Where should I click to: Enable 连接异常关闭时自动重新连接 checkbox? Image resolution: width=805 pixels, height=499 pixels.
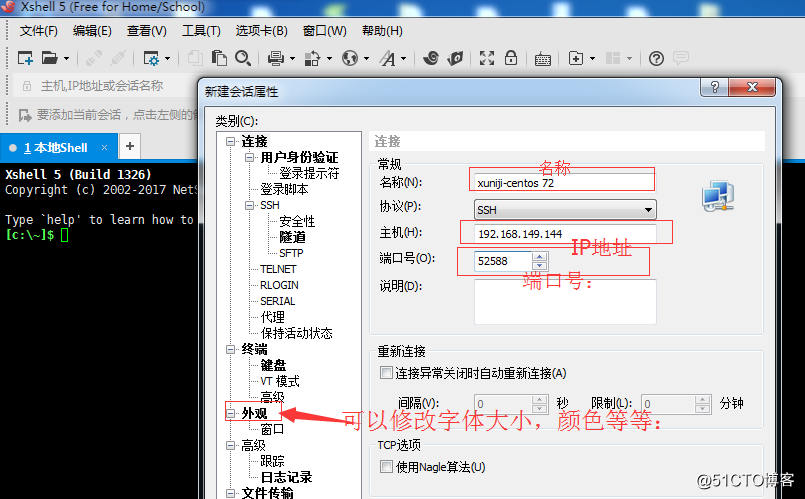click(x=386, y=373)
